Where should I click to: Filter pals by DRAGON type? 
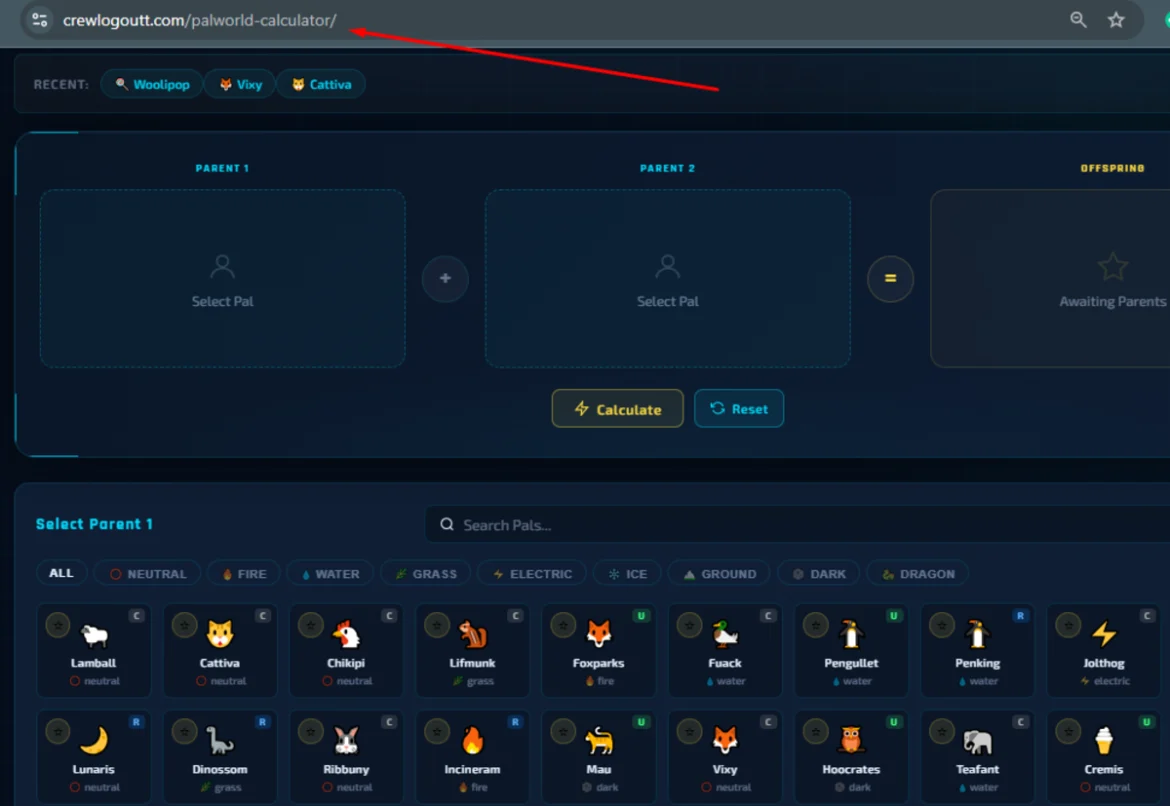919,573
